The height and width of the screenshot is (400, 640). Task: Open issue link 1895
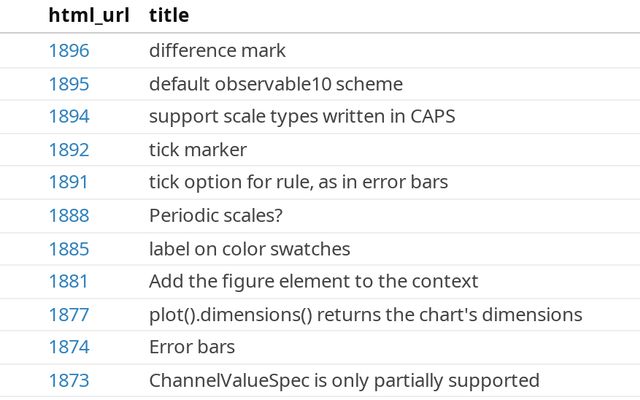[x=69, y=84]
